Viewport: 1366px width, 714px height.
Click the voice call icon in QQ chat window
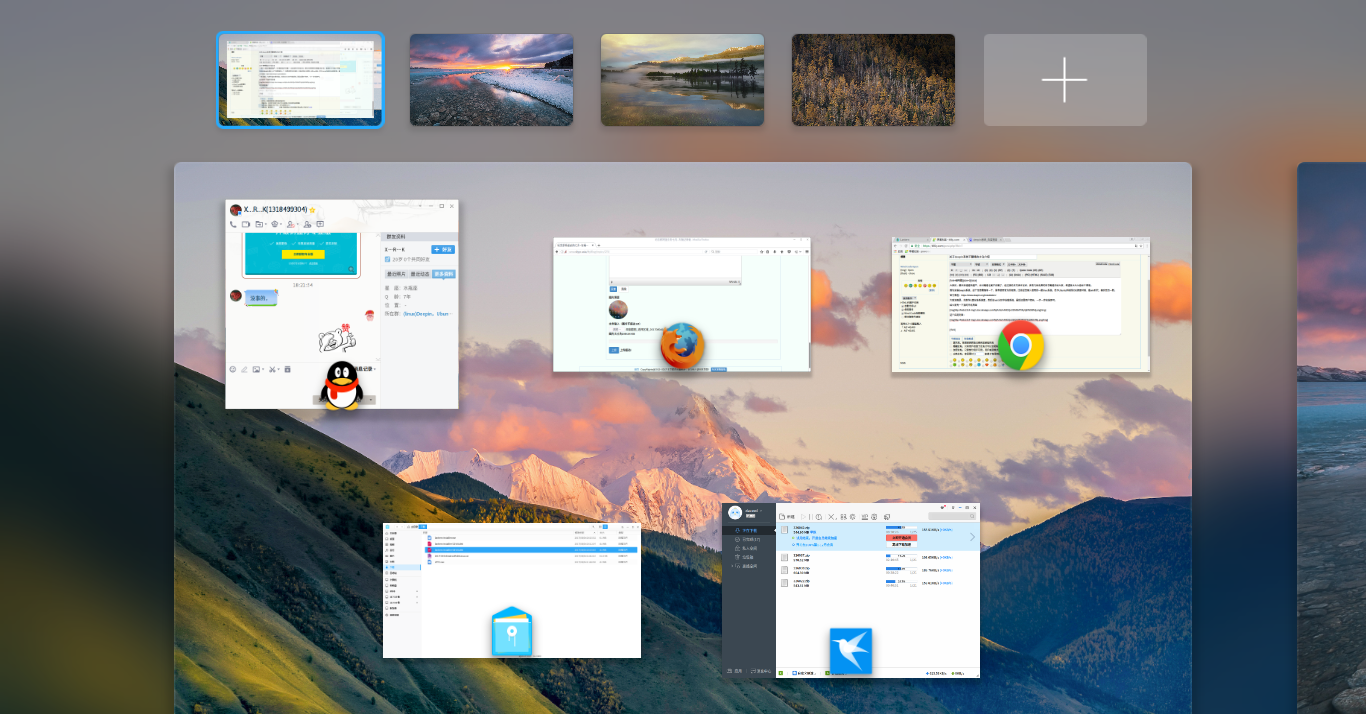(234, 224)
